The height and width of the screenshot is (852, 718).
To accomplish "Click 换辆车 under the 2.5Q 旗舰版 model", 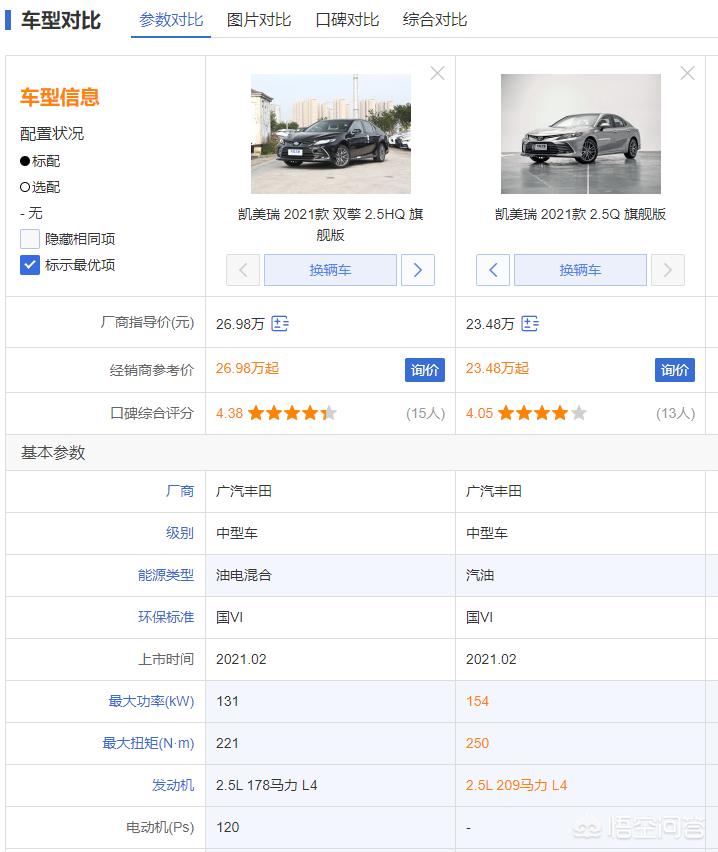I will pos(580,270).
